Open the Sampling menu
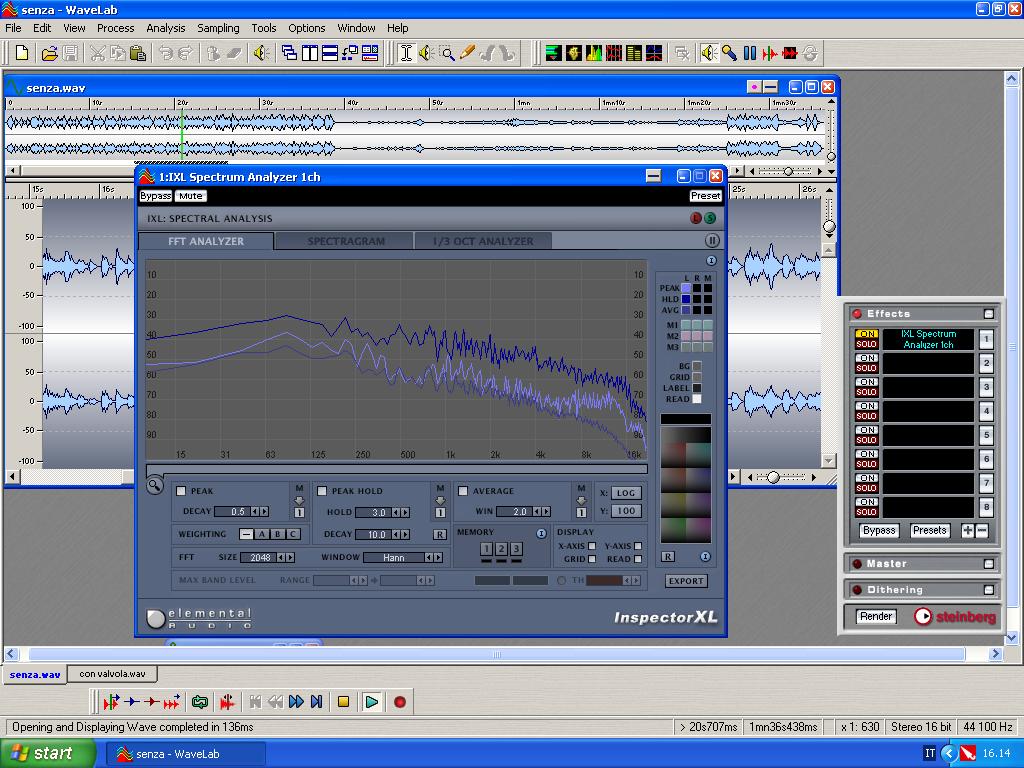This screenshot has width=1024, height=768. [x=218, y=28]
